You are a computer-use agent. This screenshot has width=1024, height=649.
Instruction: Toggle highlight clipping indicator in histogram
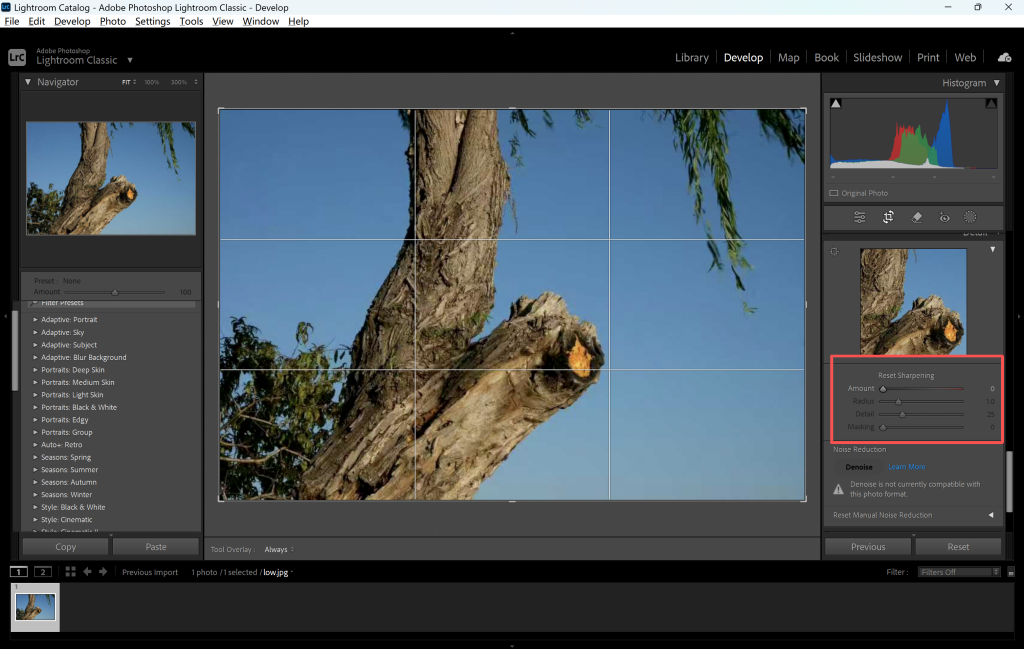click(991, 103)
